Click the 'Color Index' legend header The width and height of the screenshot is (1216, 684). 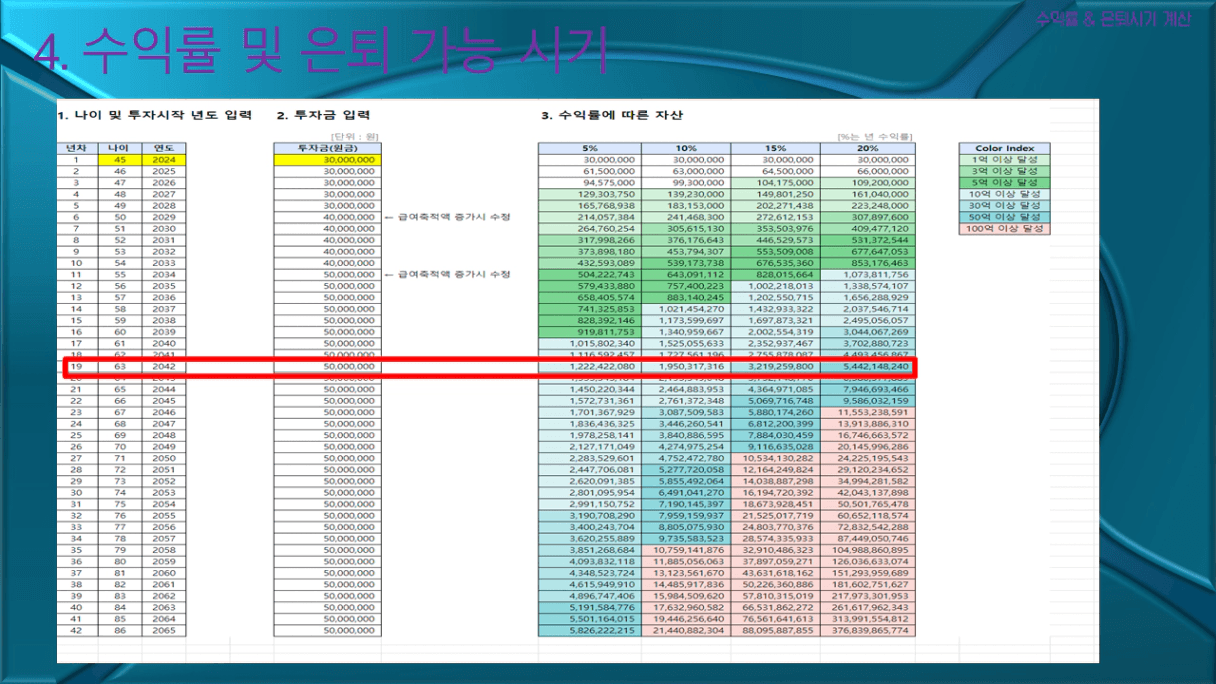coord(1004,148)
